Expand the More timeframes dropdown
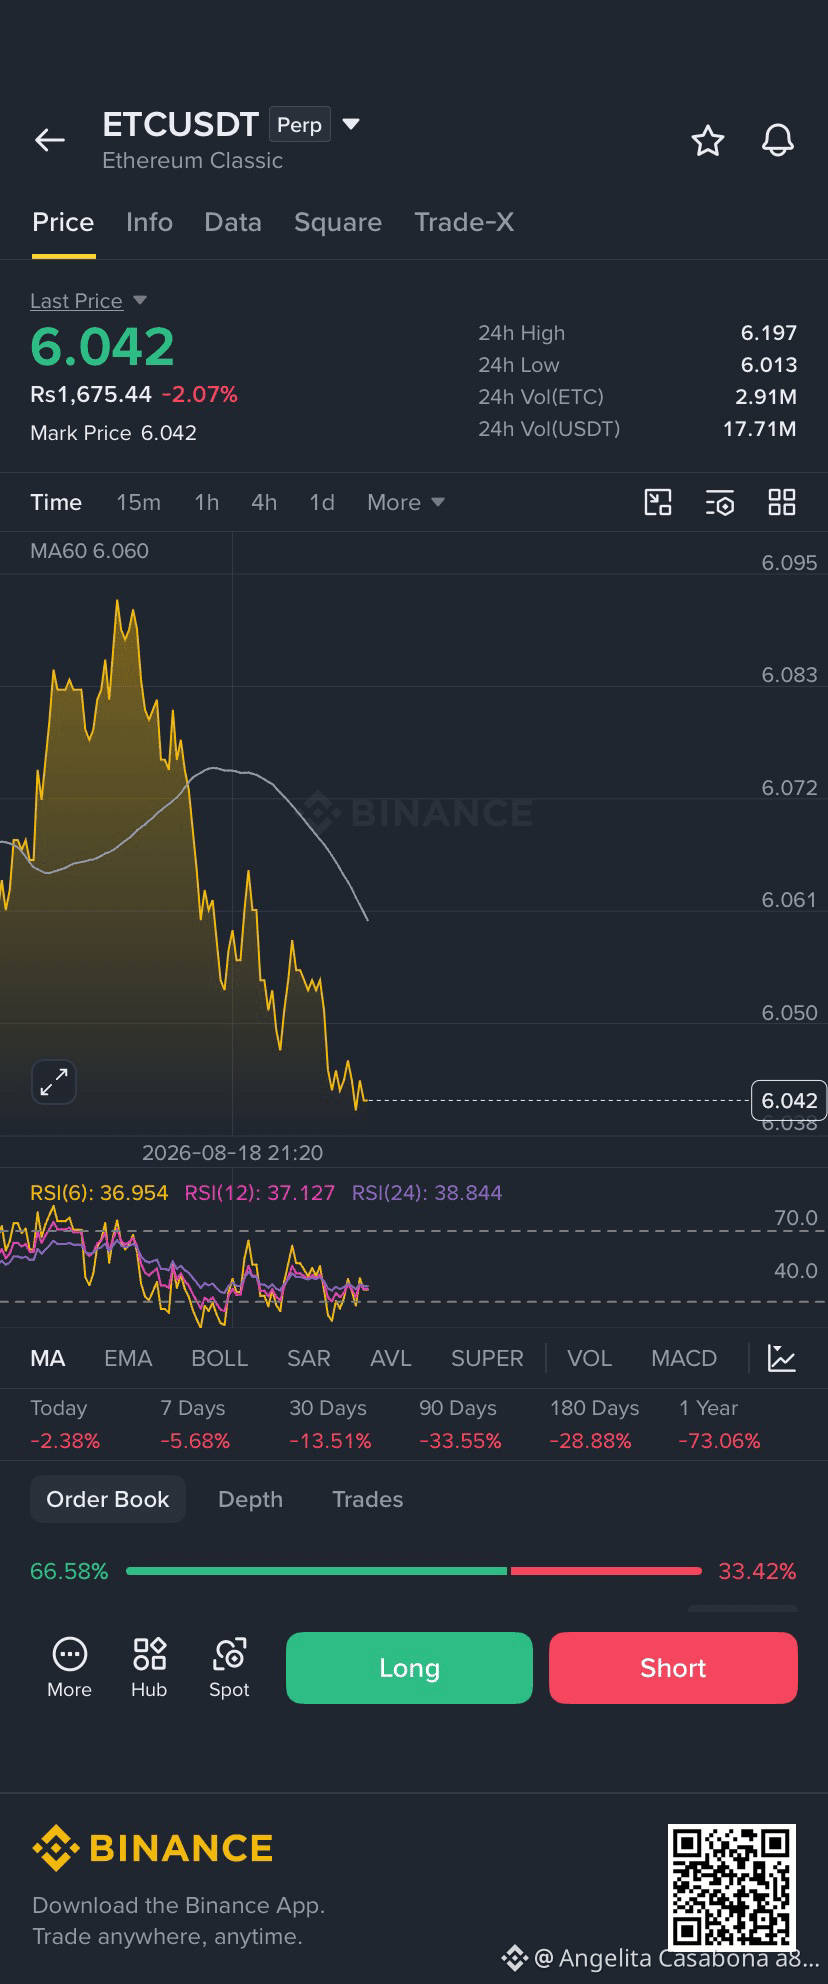The image size is (828, 1984). tap(406, 502)
